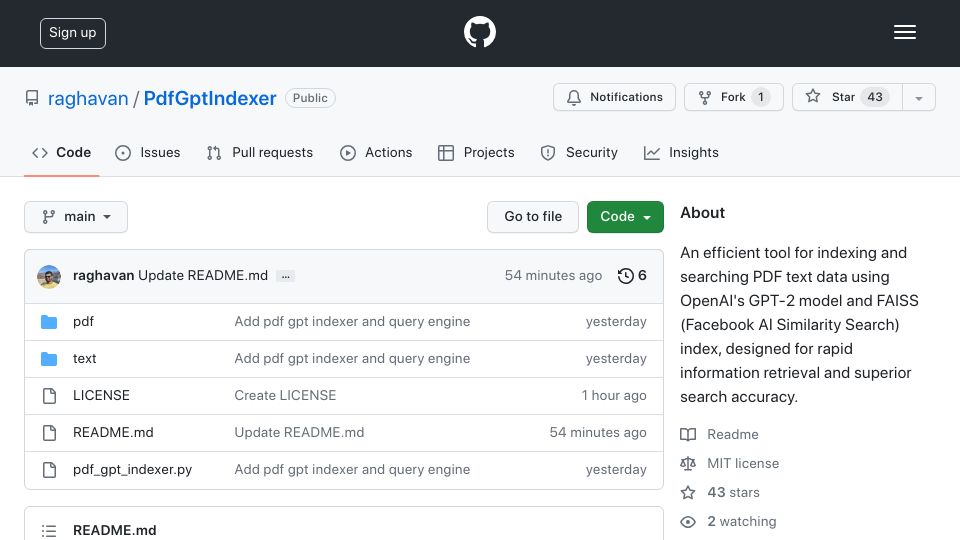
Task: Click the Notifications button
Action: tap(614, 97)
